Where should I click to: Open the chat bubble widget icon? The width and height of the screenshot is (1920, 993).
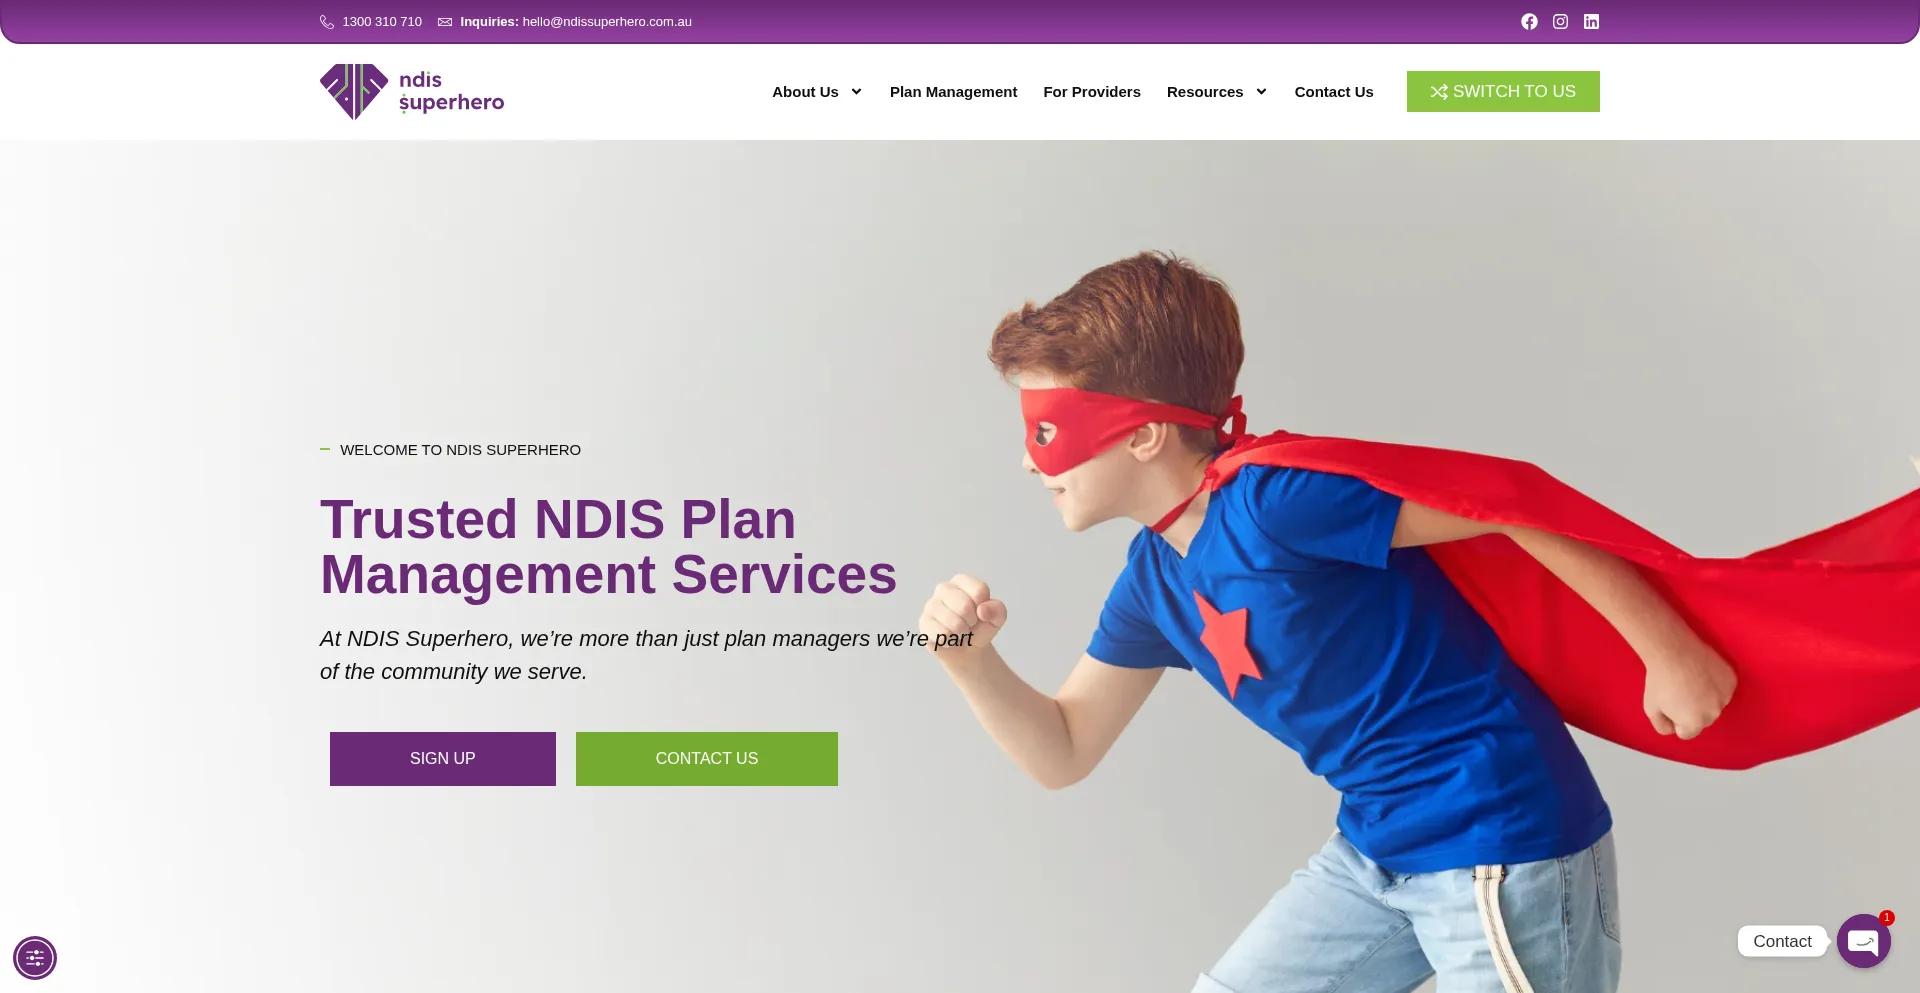pos(1864,941)
